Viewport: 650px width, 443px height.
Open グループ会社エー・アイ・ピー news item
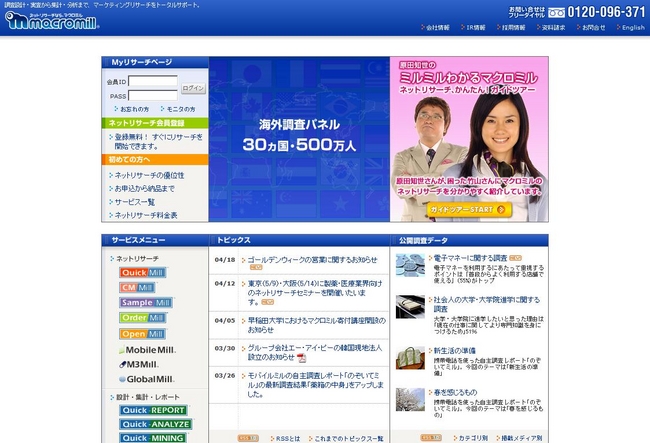(315, 353)
